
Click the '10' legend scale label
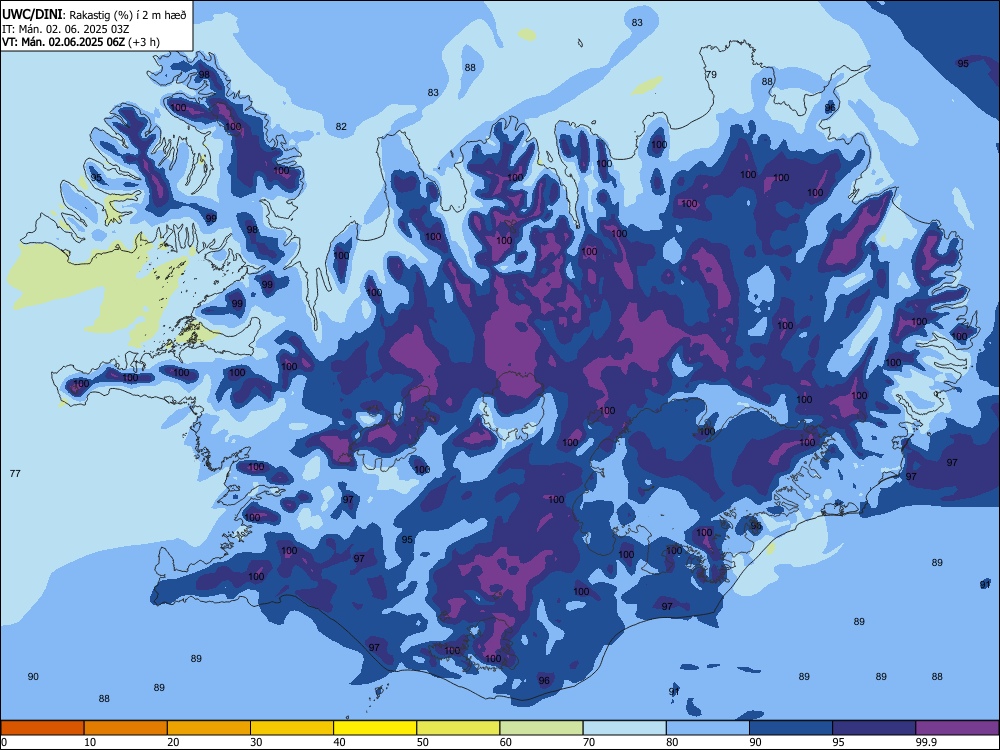coord(90,742)
